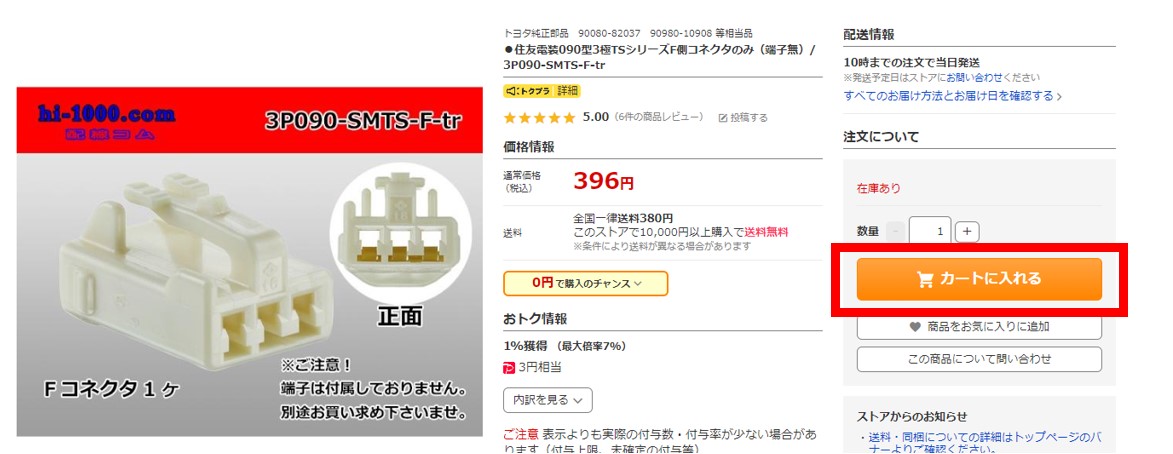Click 投稿する review pencil icon
This screenshot has width=1173, height=454.
pyautogui.click(x=723, y=118)
